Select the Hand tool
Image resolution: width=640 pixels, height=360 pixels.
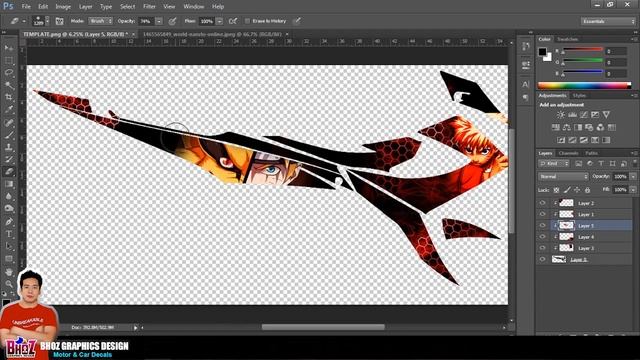[x=9, y=271]
